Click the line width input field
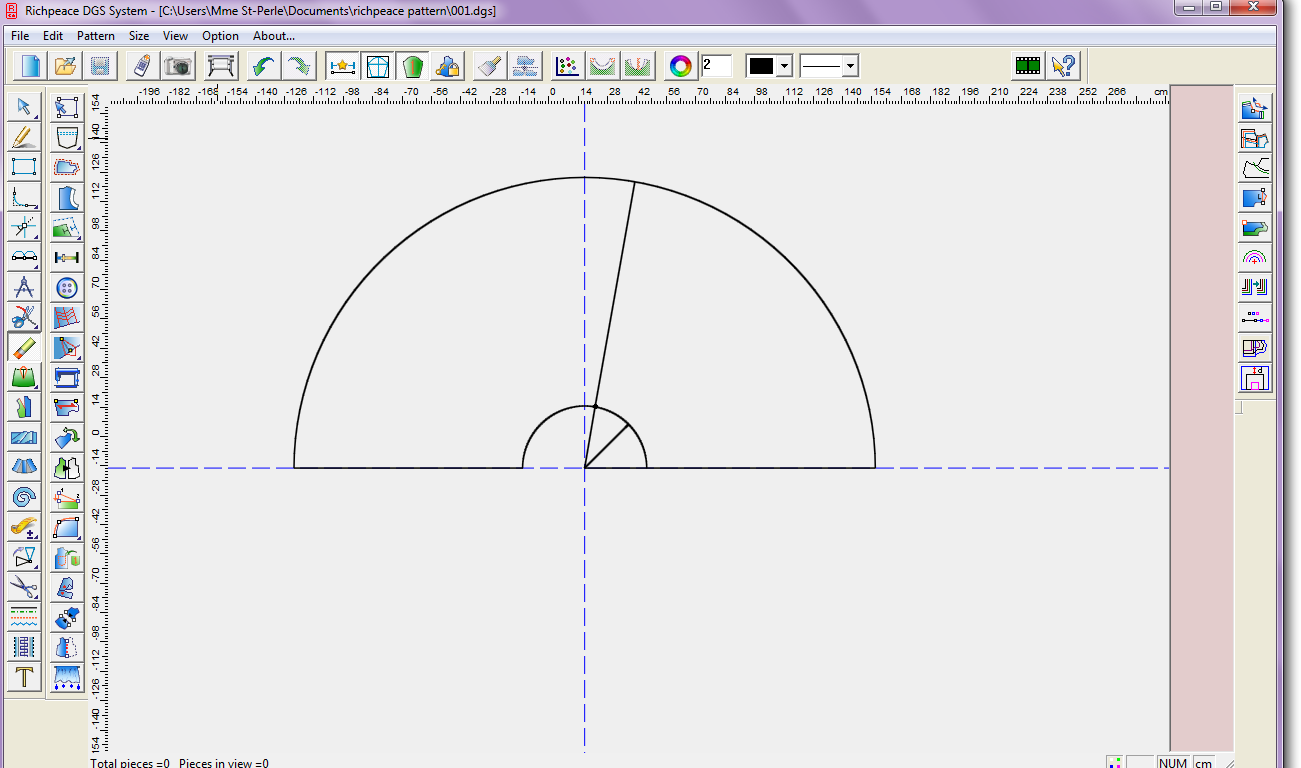The width and height of the screenshot is (1301, 768). pyautogui.click(x=716, y=66)
